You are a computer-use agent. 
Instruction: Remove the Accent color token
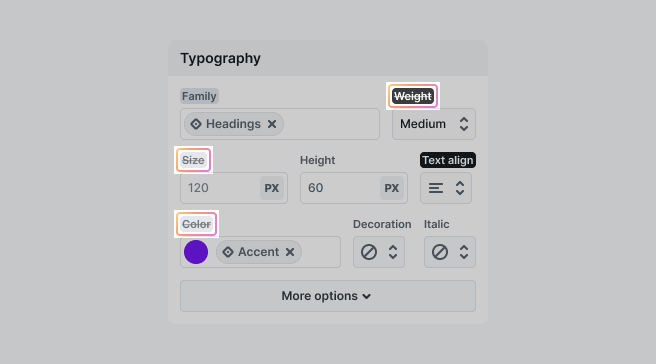290,252
